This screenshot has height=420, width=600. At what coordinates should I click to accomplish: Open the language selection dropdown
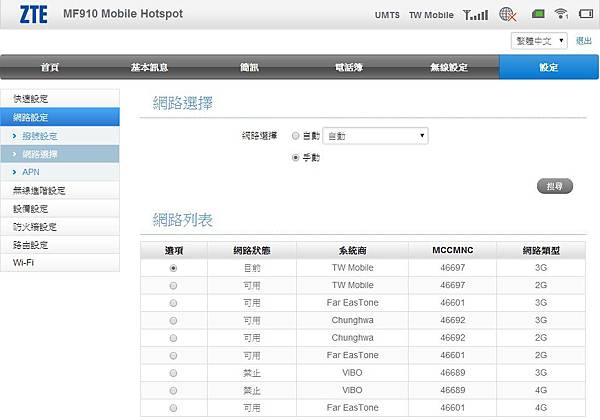(x=539, y=41)
